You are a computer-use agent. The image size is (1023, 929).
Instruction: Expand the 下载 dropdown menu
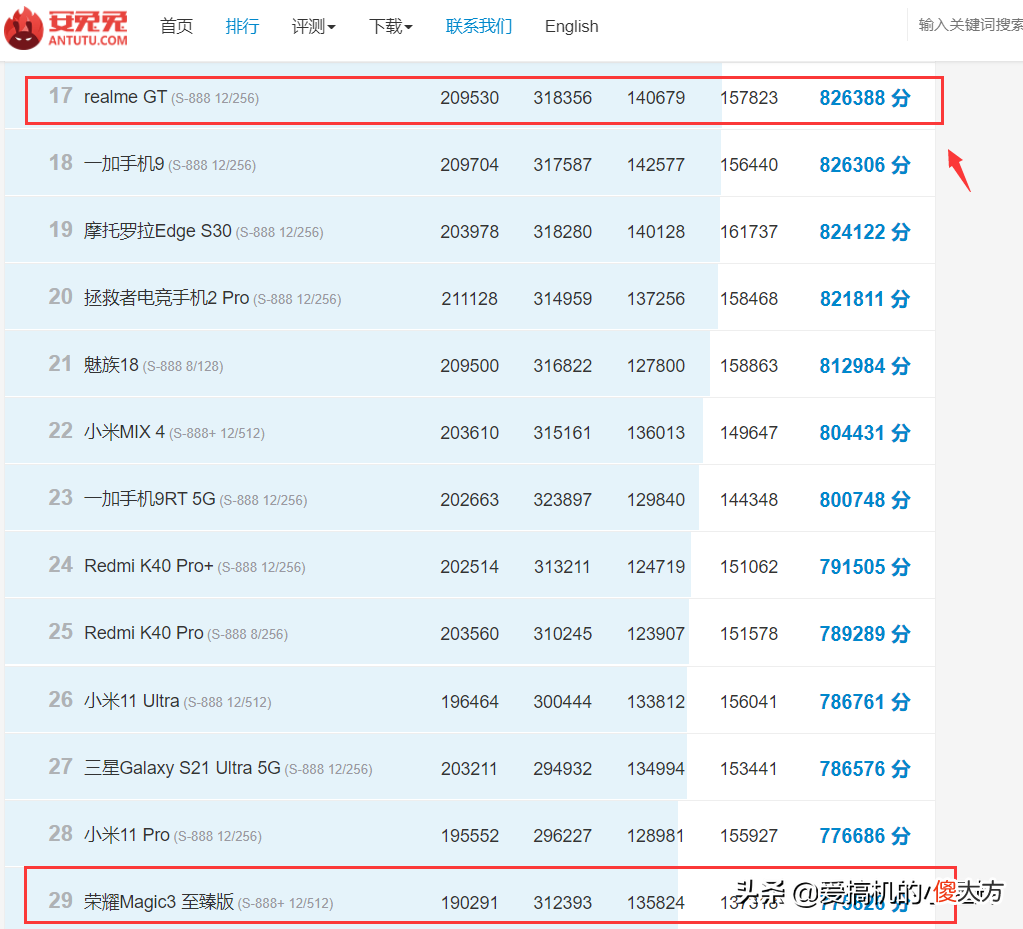click(x=391, y=26)
